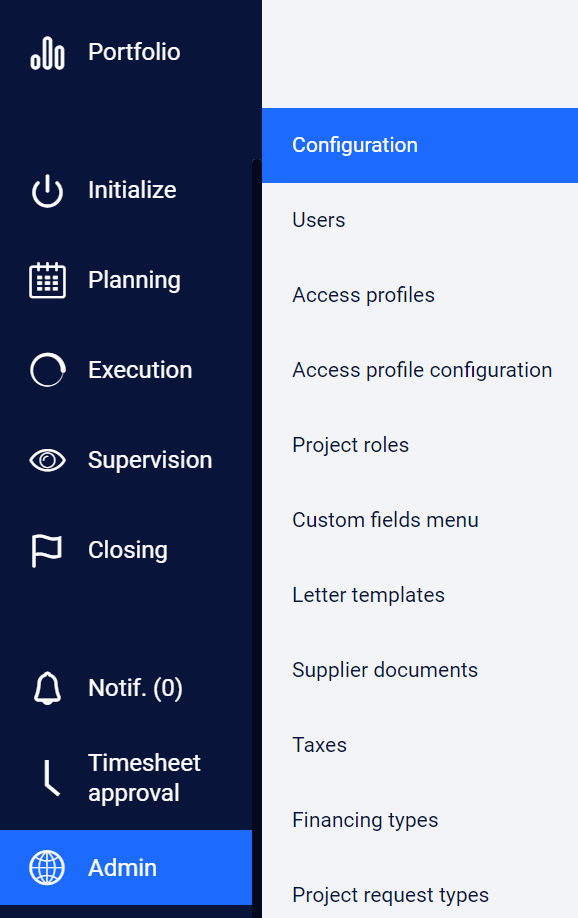
Task: Click the Initialize power icon
Action: coord(47,190)
